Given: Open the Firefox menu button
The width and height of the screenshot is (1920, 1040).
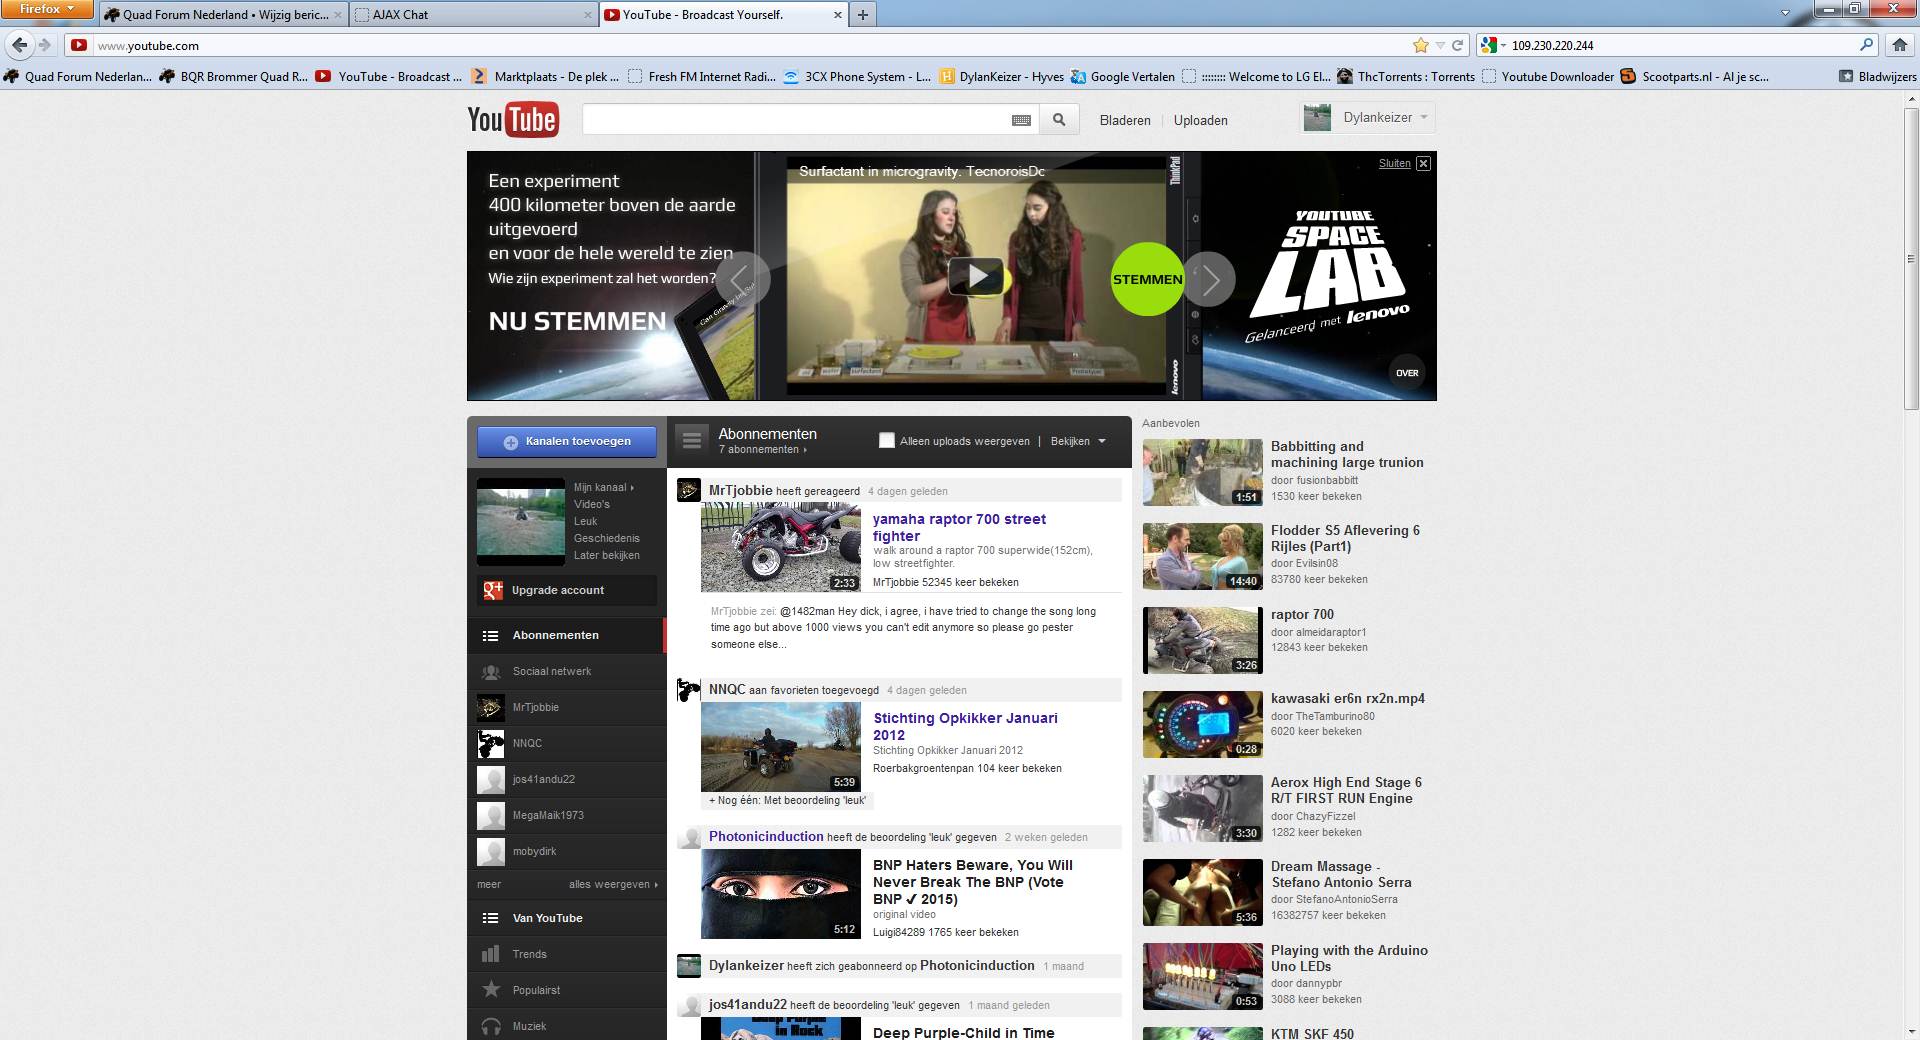Looking at the screenshot, I should pyautogui.click(x=46, y=9).
